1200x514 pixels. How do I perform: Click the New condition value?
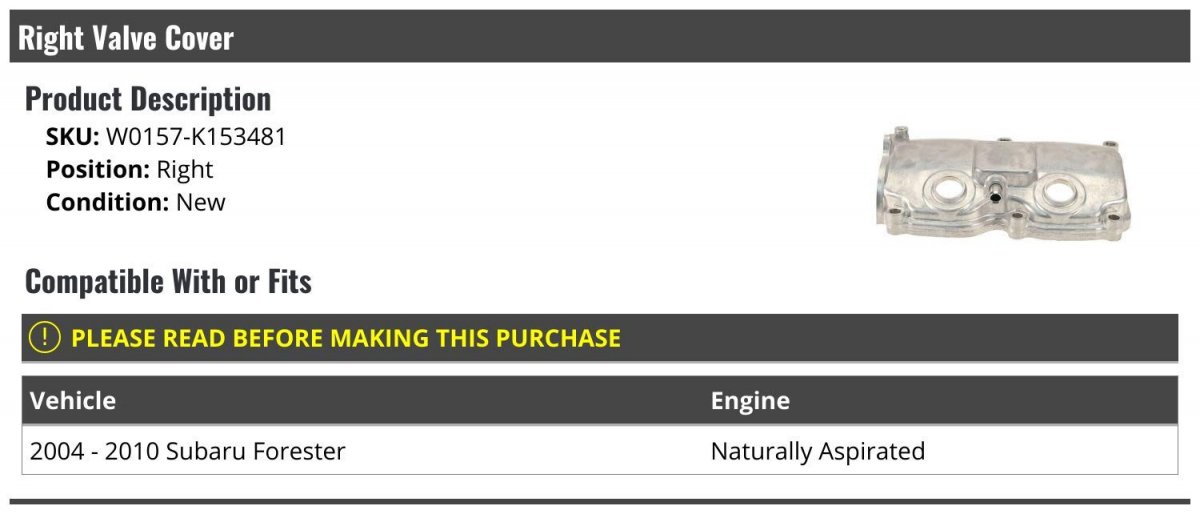(x=201, y=202)
